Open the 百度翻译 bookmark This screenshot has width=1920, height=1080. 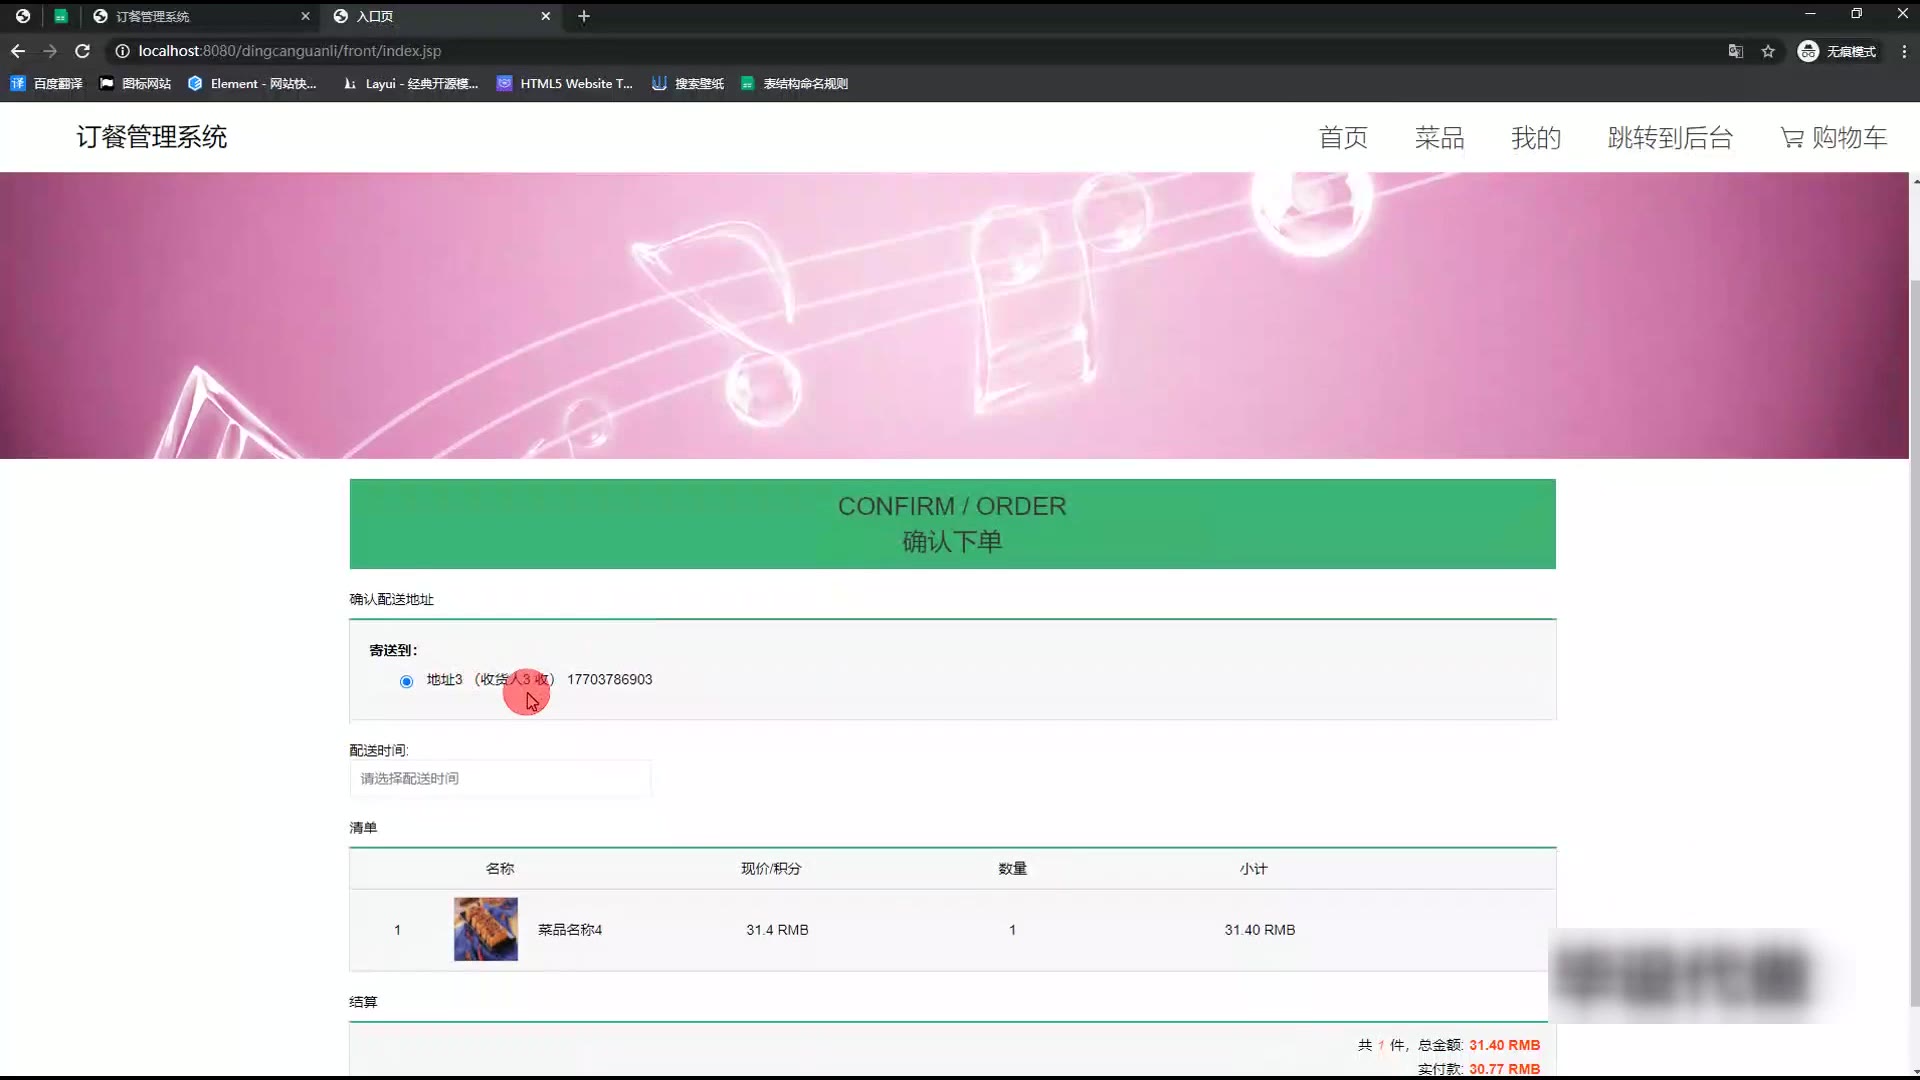point(46,84)
